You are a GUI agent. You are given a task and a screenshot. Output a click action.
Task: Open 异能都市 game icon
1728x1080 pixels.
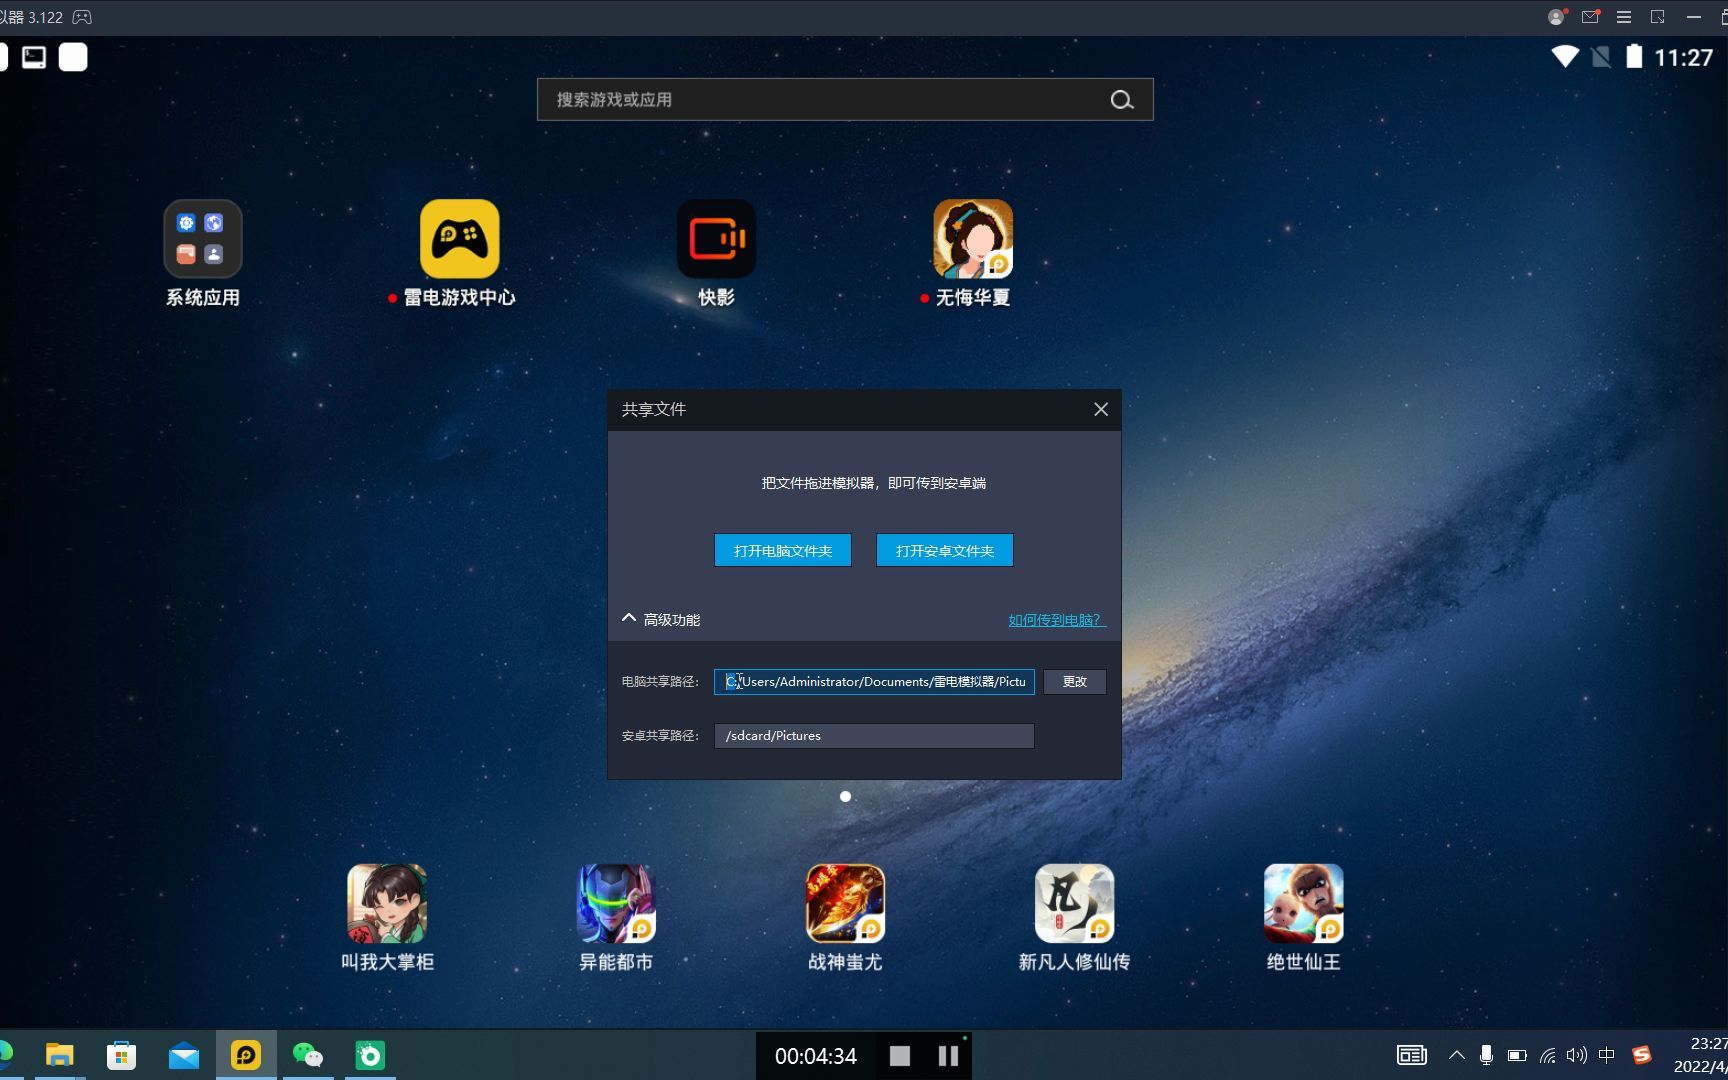point(616,903)
